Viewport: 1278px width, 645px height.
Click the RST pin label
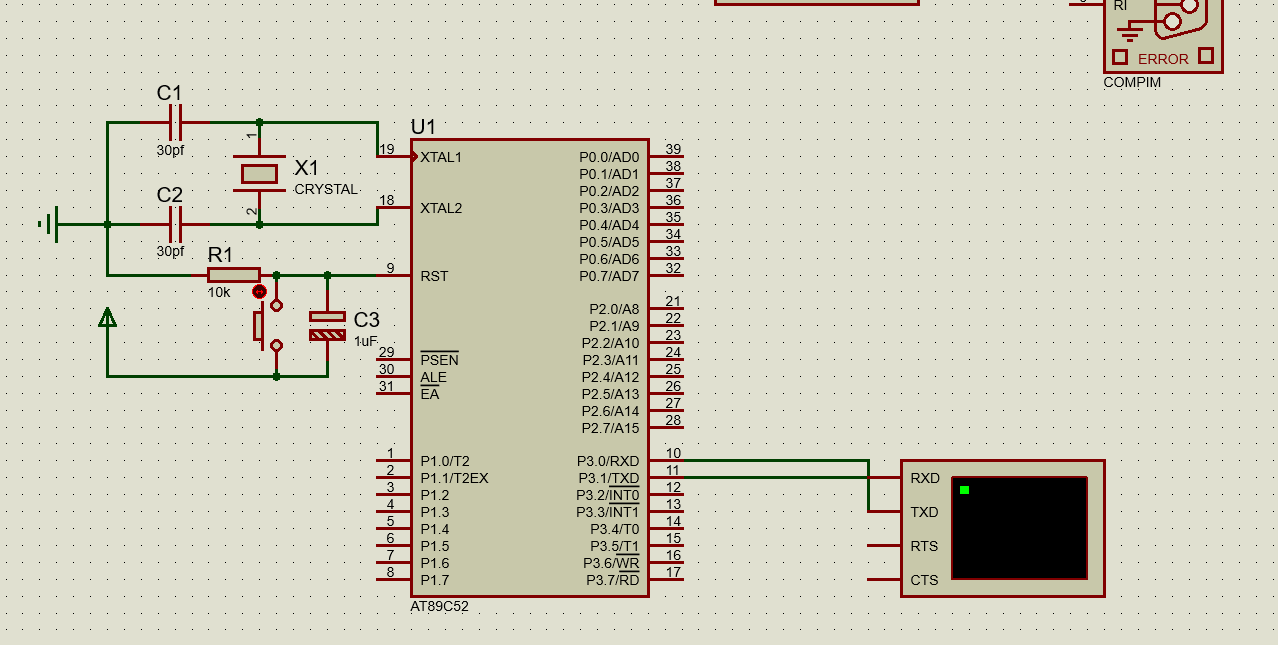click(x=434, y=276)
